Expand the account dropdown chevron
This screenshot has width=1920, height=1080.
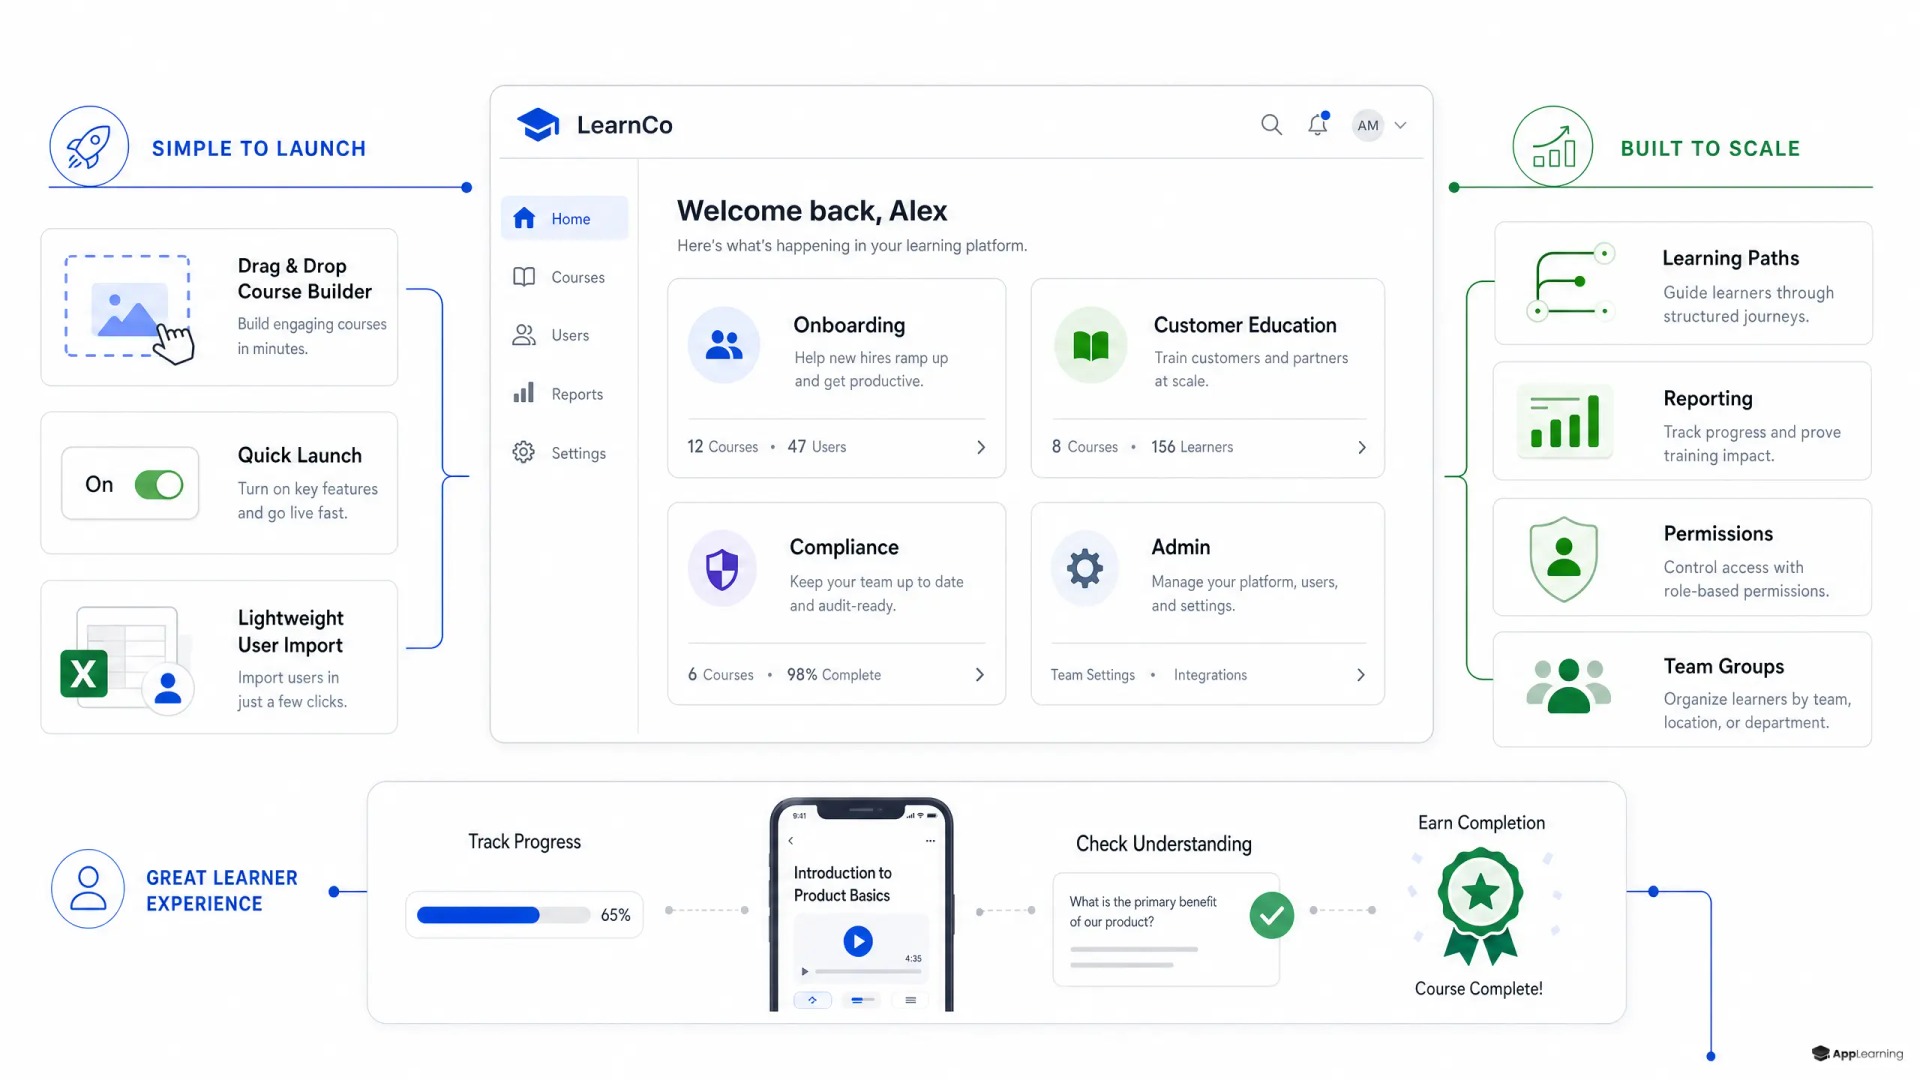point(1401,126)
